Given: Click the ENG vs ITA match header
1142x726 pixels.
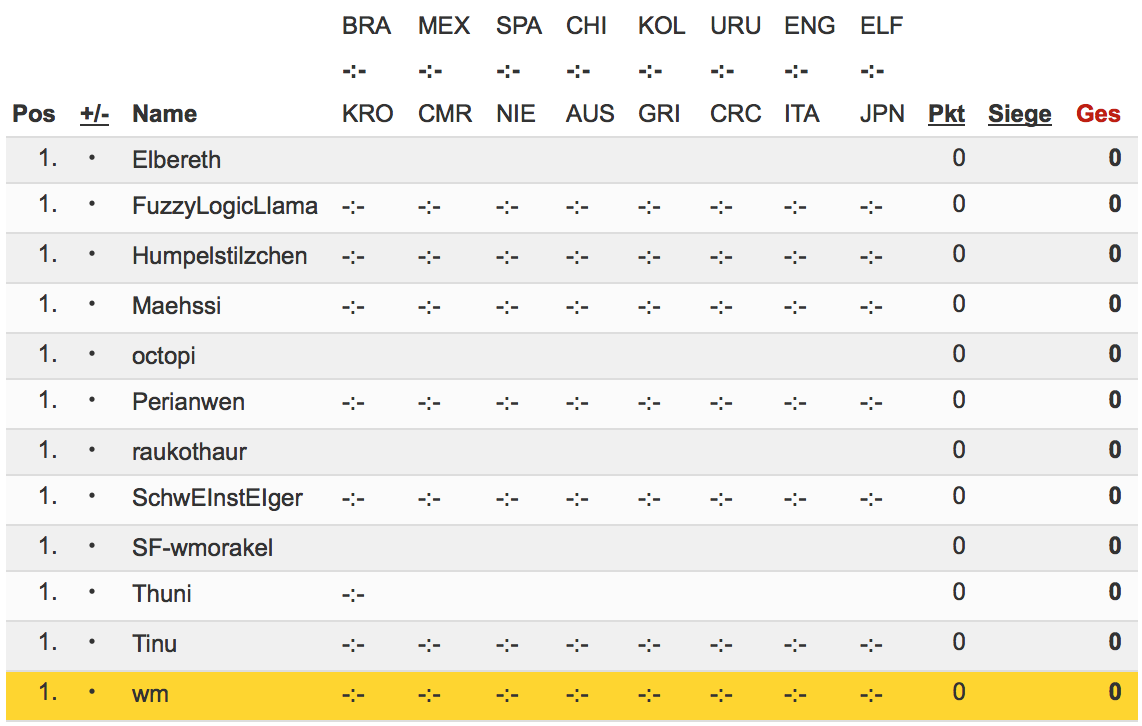Looking at the screenshot, I should pyautogui.click(x=809, y=70).
